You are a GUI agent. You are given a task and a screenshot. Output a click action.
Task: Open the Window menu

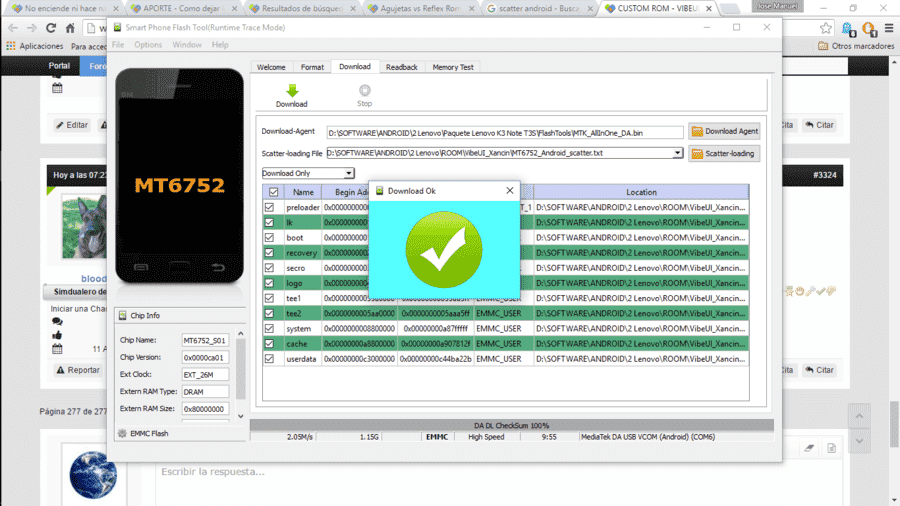coord(187,45)
